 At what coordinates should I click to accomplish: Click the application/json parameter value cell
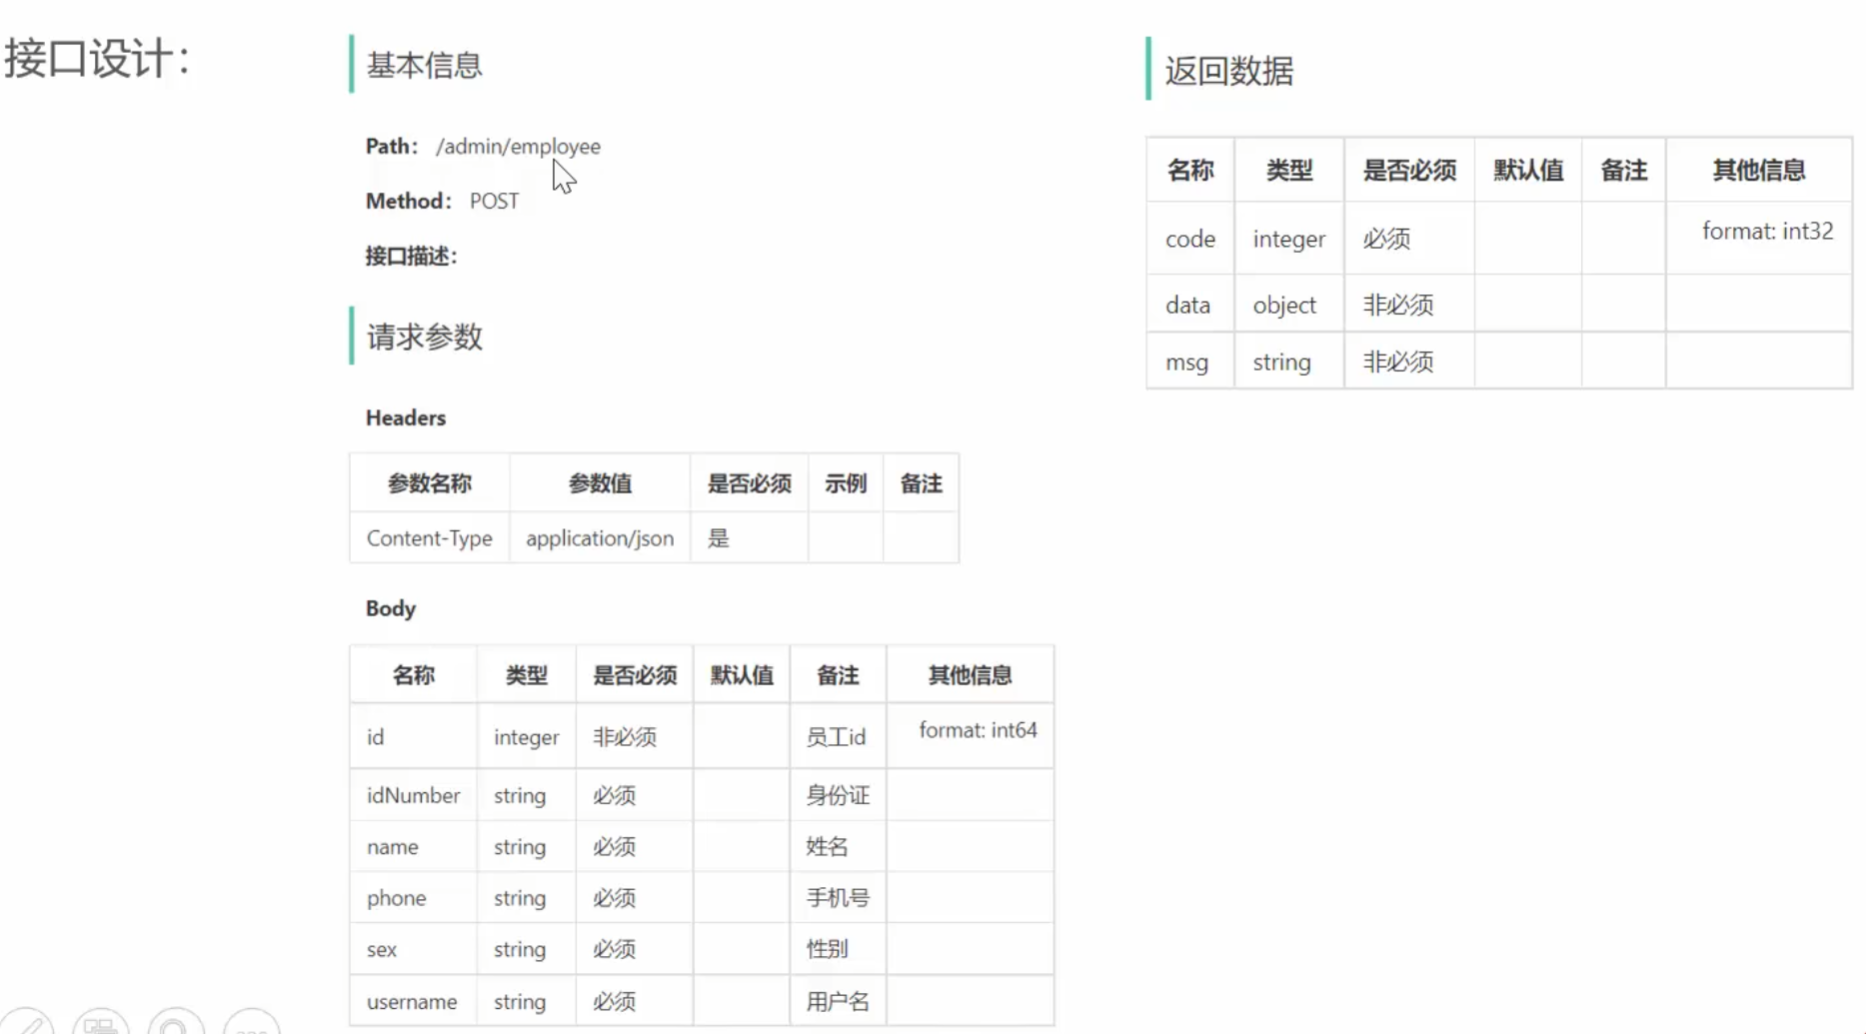click(599, 538)
